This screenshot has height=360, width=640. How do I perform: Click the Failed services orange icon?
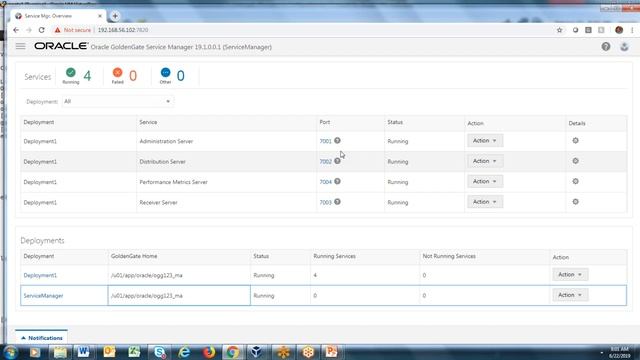point(118,73)
